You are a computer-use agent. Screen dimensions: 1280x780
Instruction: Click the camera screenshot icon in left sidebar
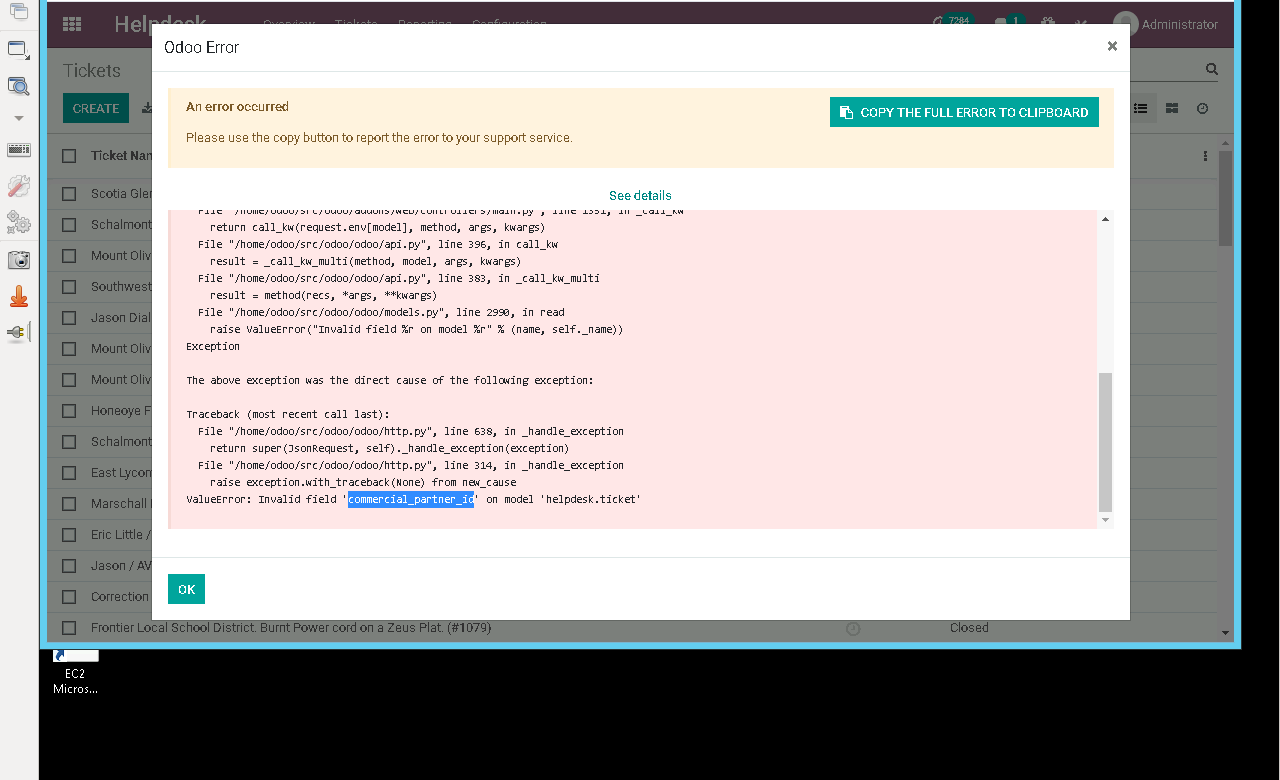(18, 260)
